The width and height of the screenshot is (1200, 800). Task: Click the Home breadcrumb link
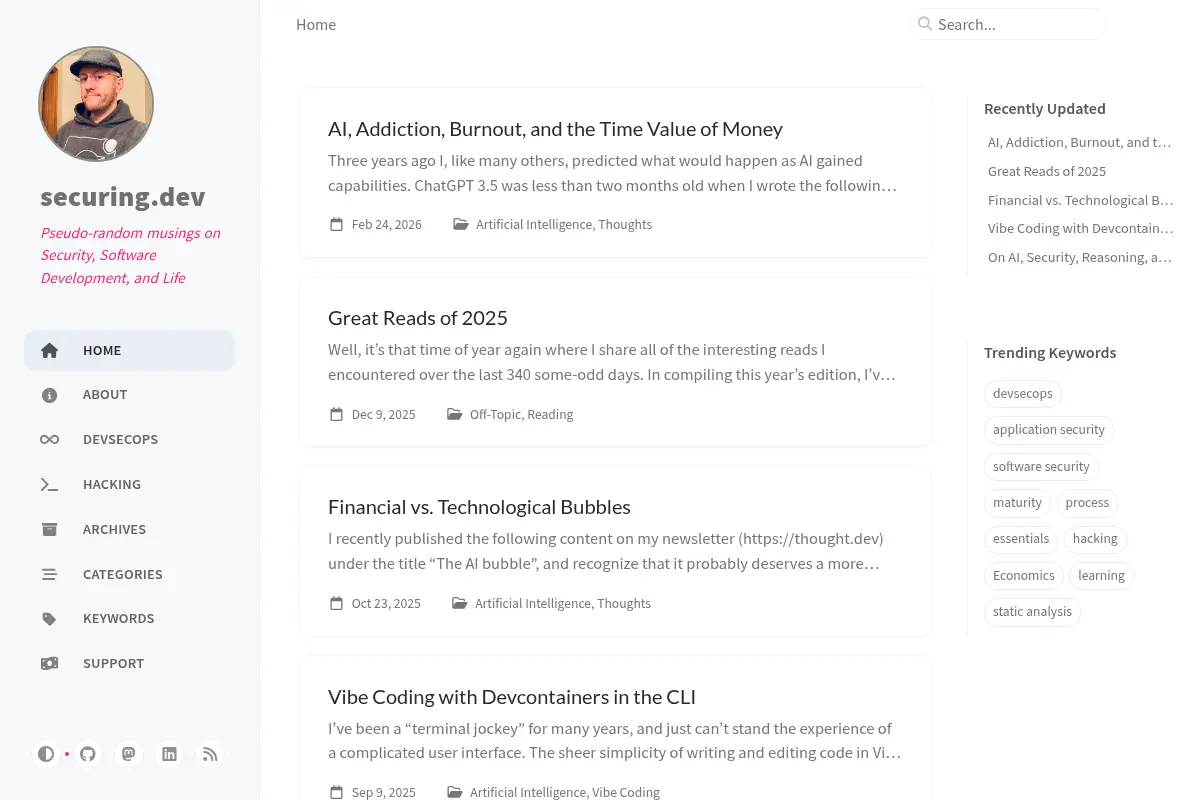click(316, 25)
